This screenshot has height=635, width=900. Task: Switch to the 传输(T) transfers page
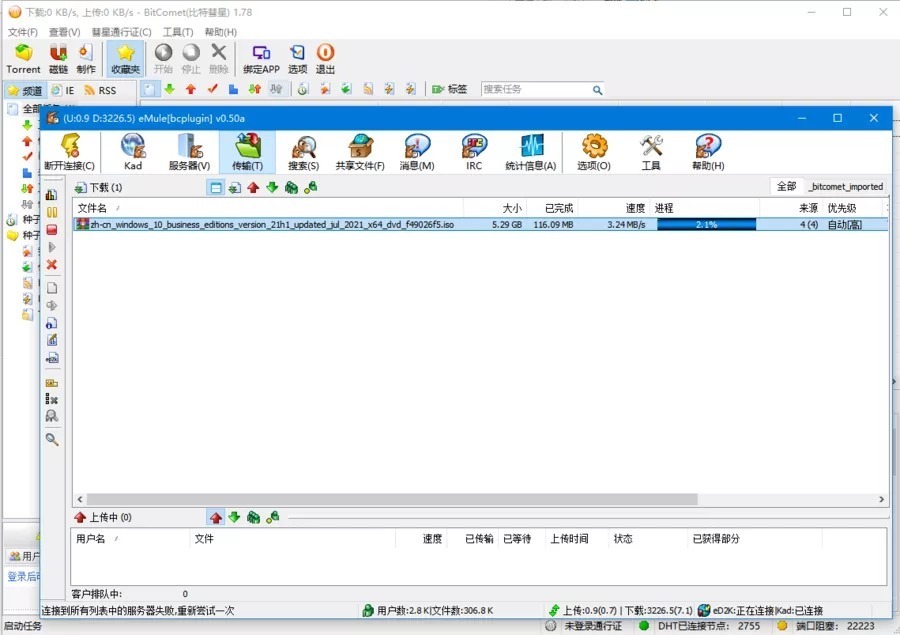(247, 152)
